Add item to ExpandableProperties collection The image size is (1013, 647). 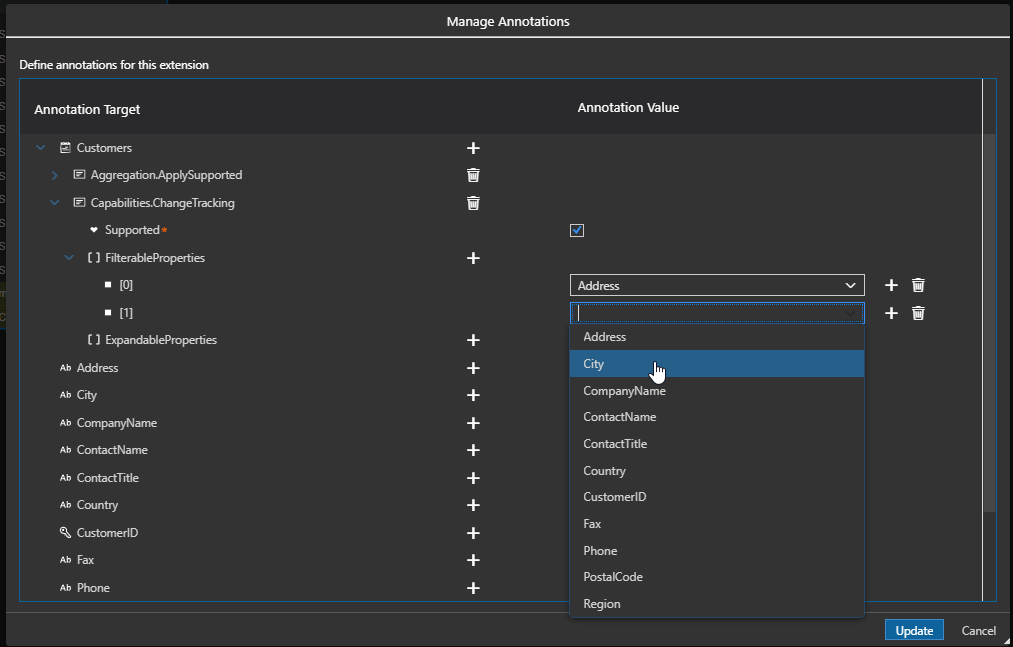point(473,340)
